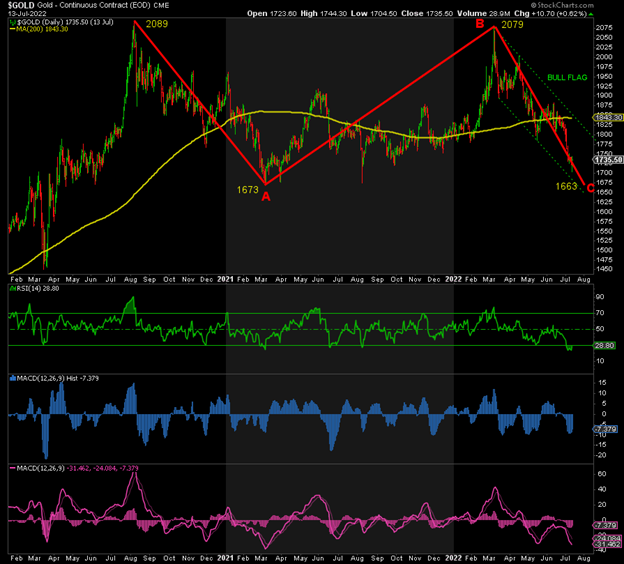Click the 2079 peak label near B
The image size is (624, 564).
(512, 25)
